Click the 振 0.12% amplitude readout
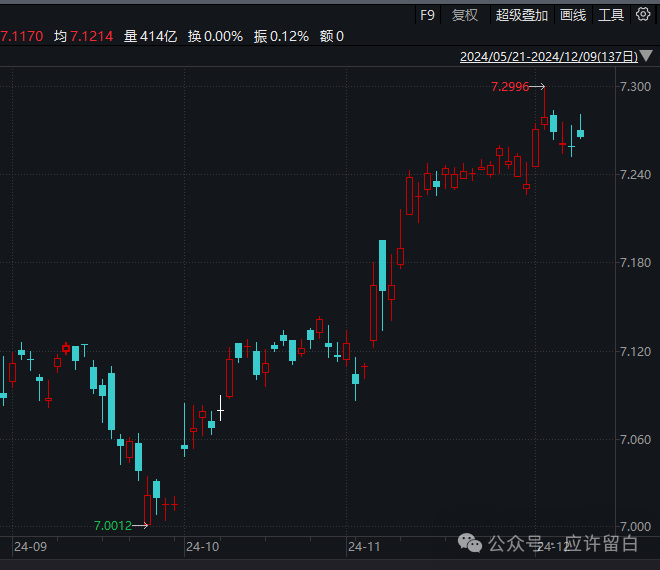This screenshot has height=570, width=660. (281, 36)
